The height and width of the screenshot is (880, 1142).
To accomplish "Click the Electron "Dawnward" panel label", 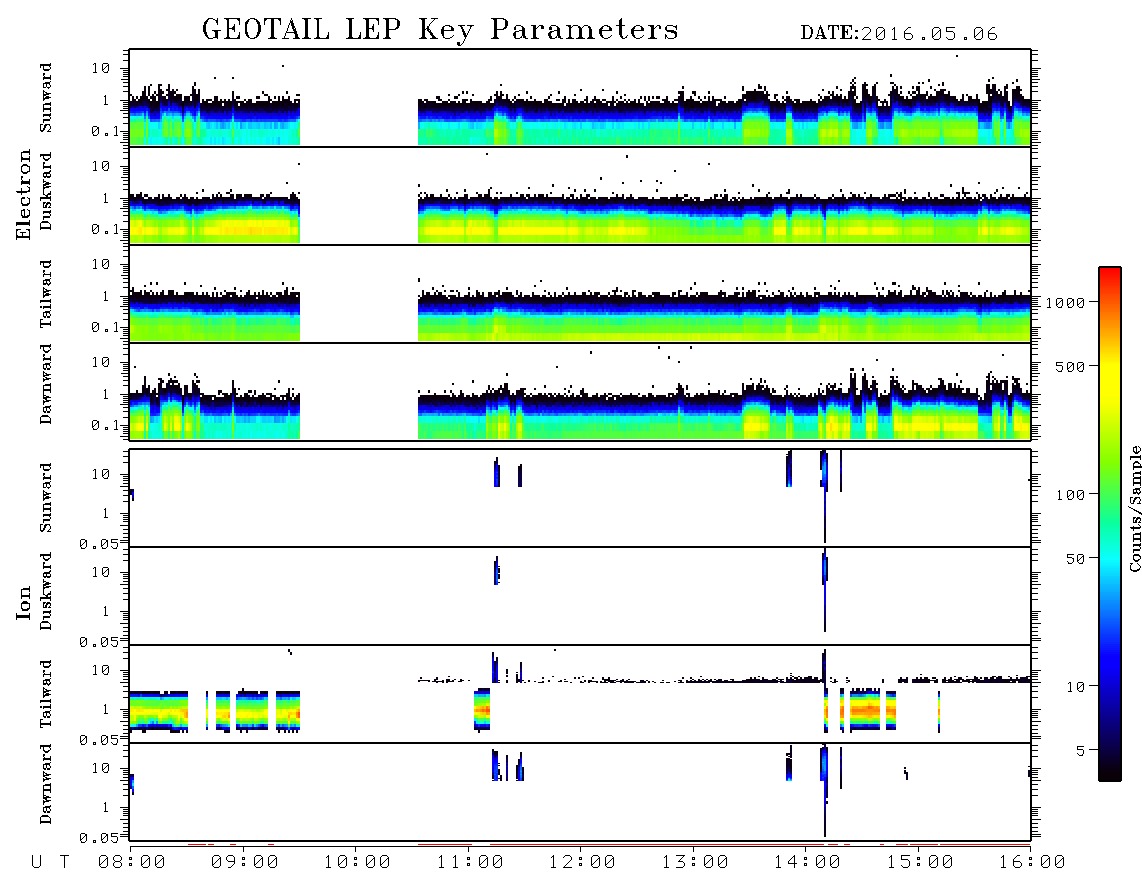I will [46, 385].
